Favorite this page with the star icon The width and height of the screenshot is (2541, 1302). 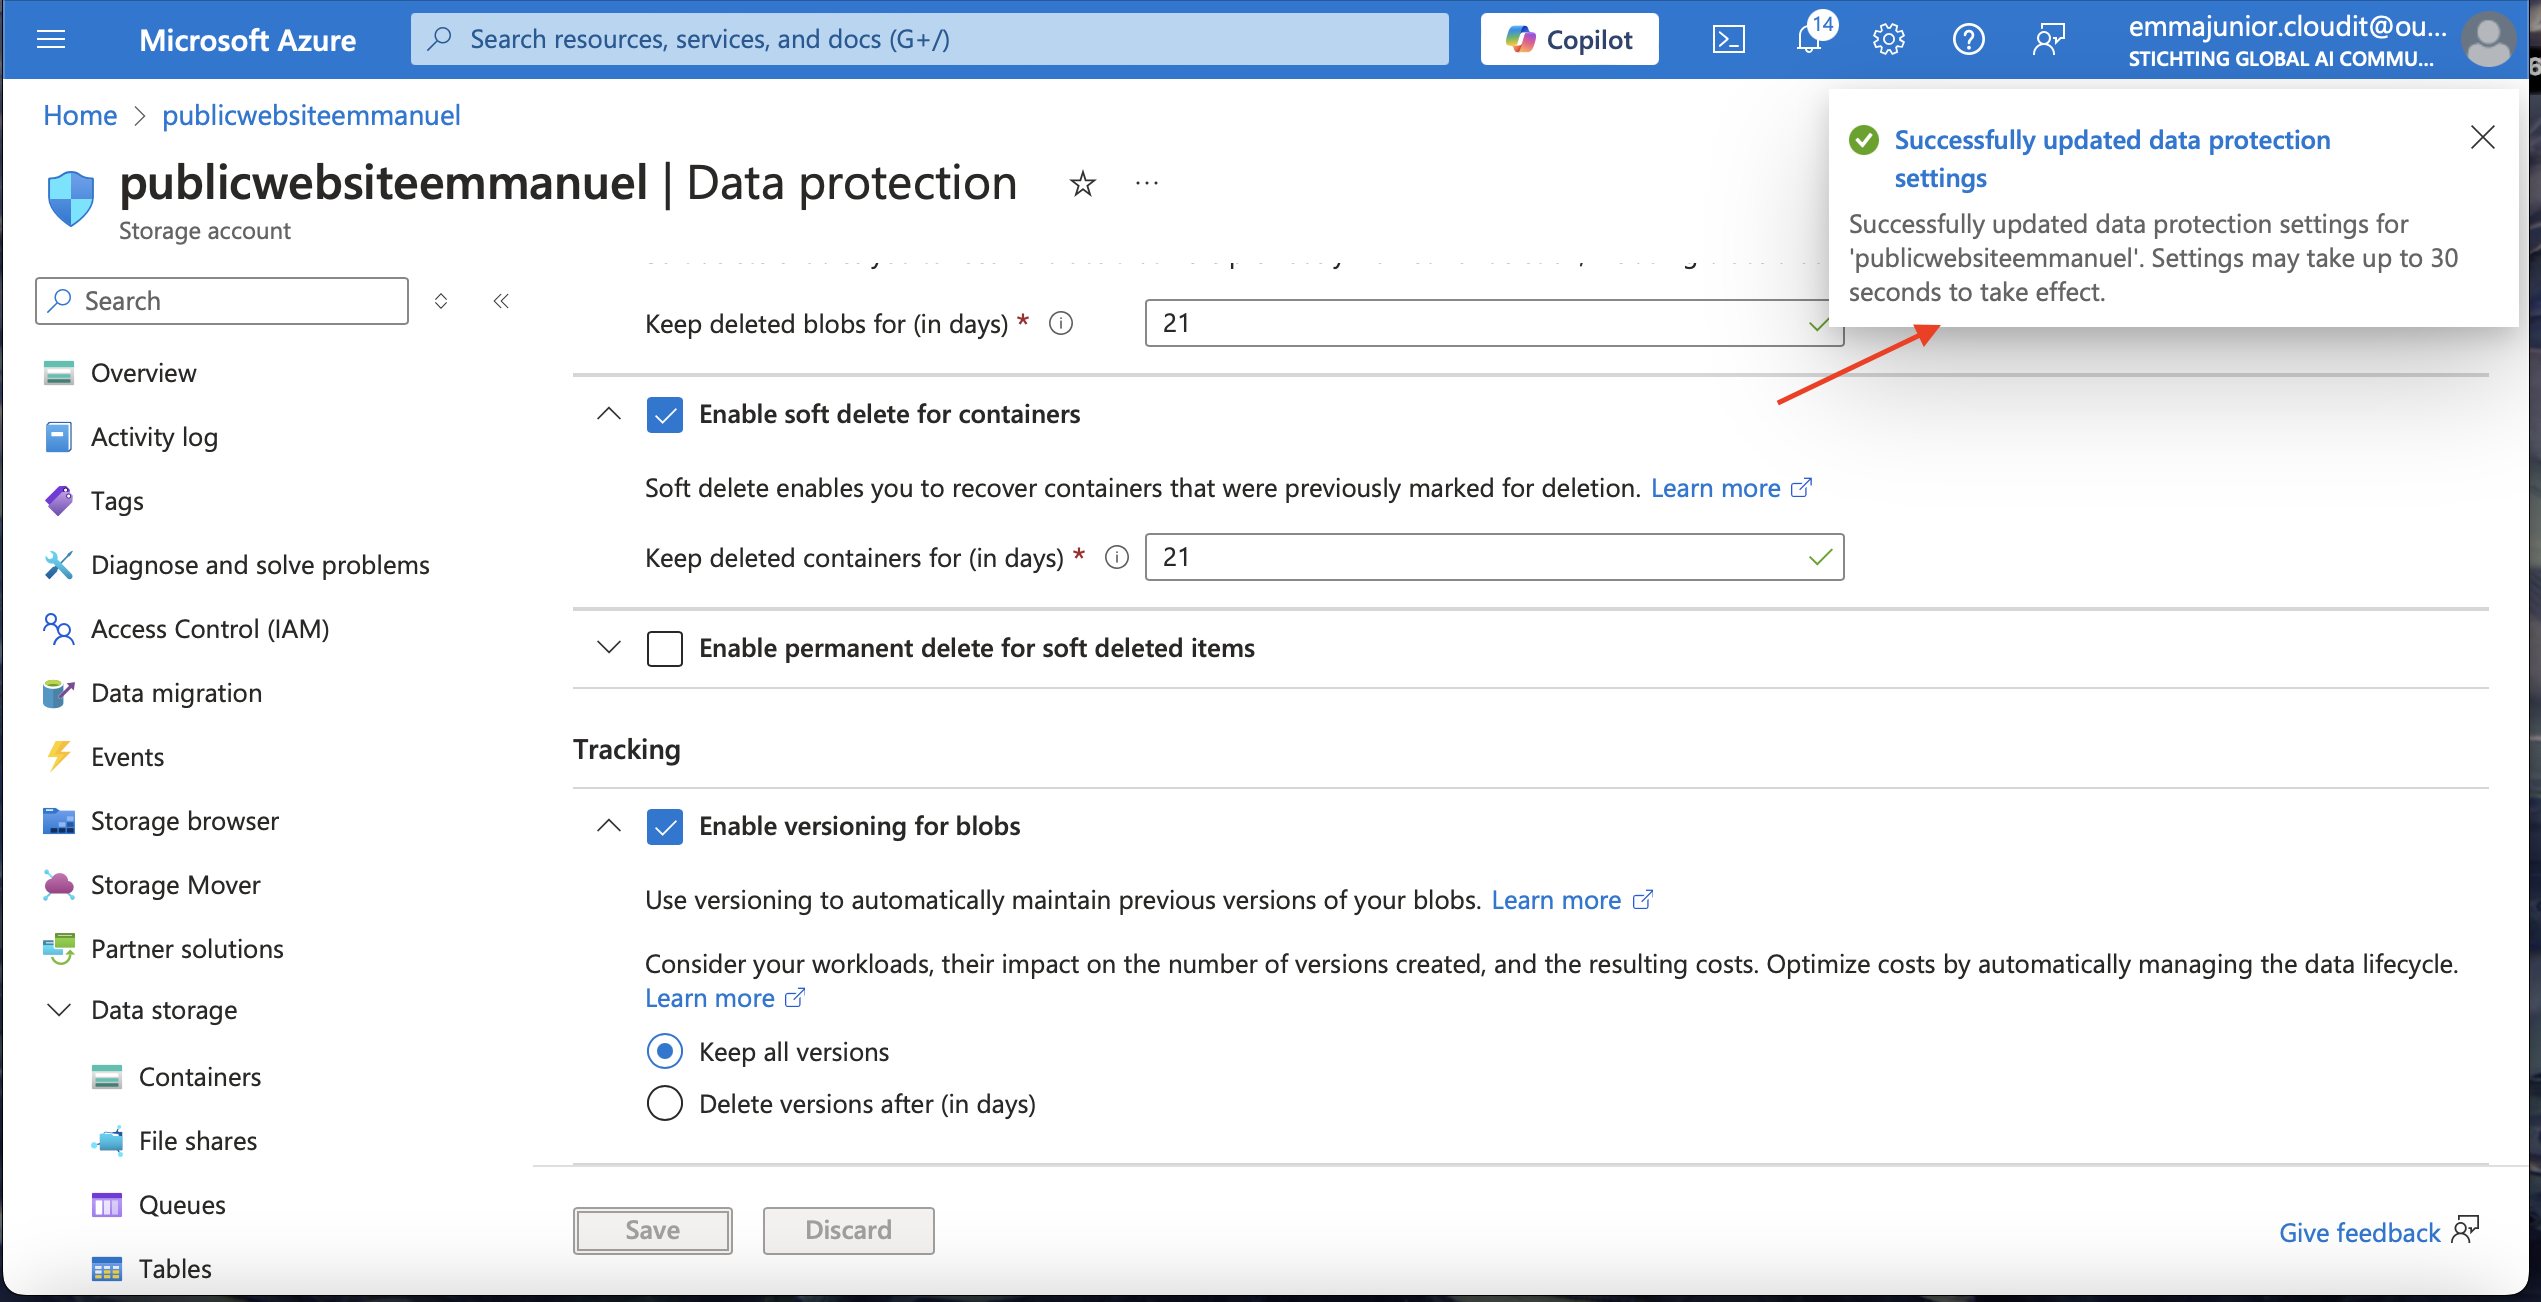tap(1082, 184)
